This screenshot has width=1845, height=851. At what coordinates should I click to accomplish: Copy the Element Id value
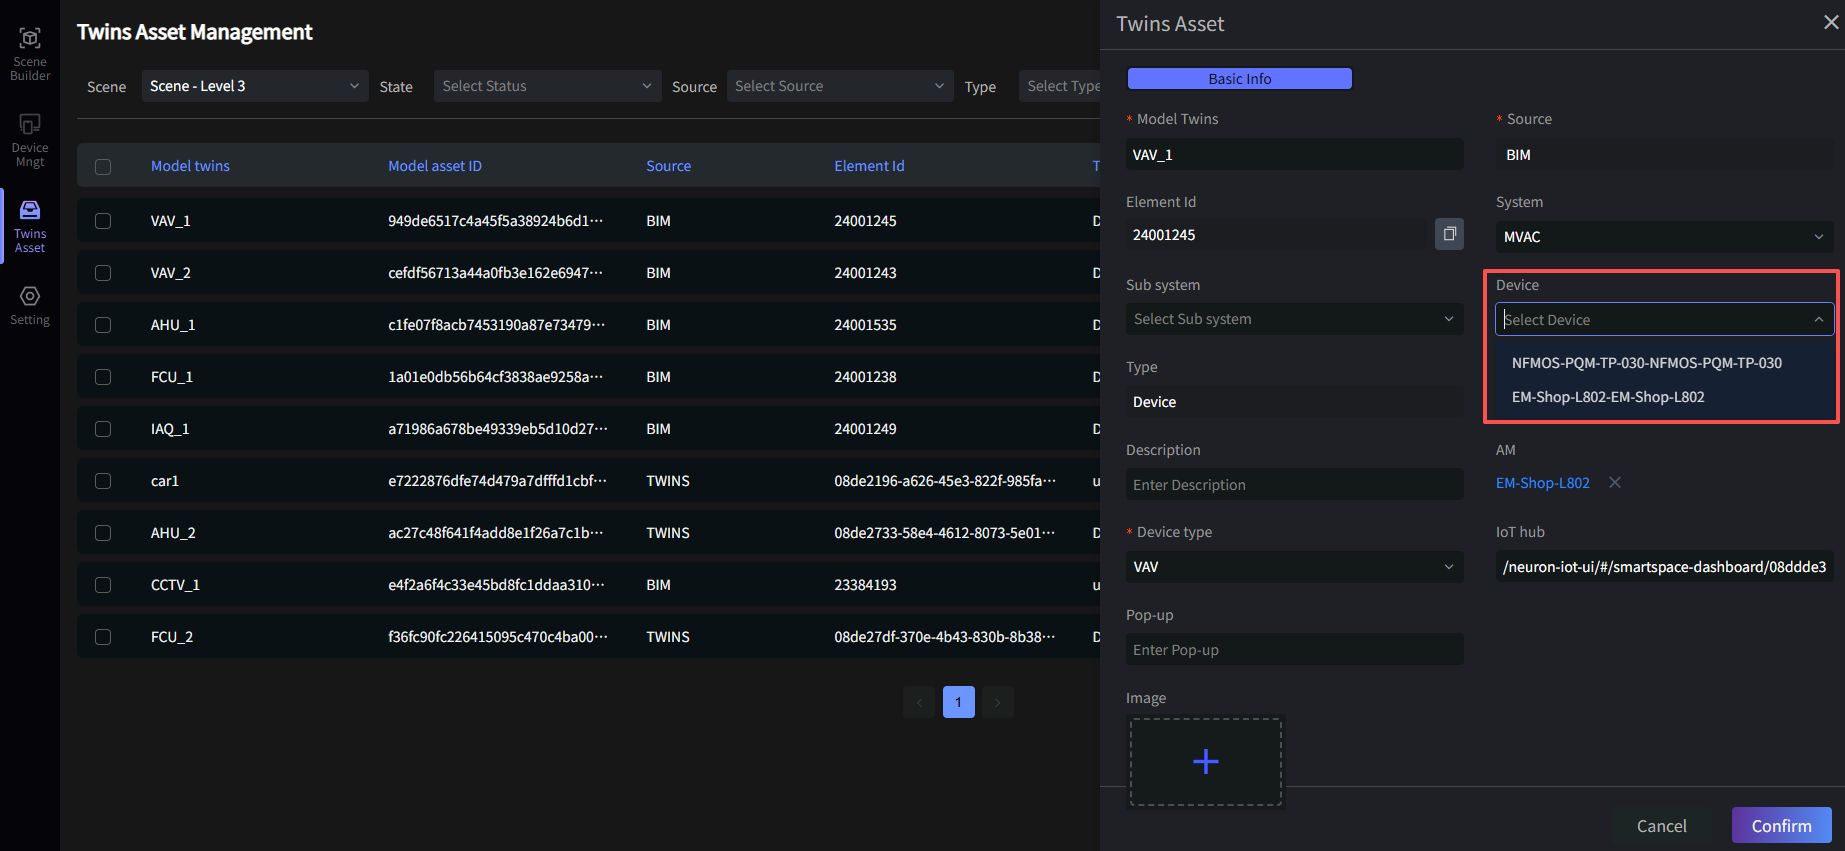point(1449,234)
